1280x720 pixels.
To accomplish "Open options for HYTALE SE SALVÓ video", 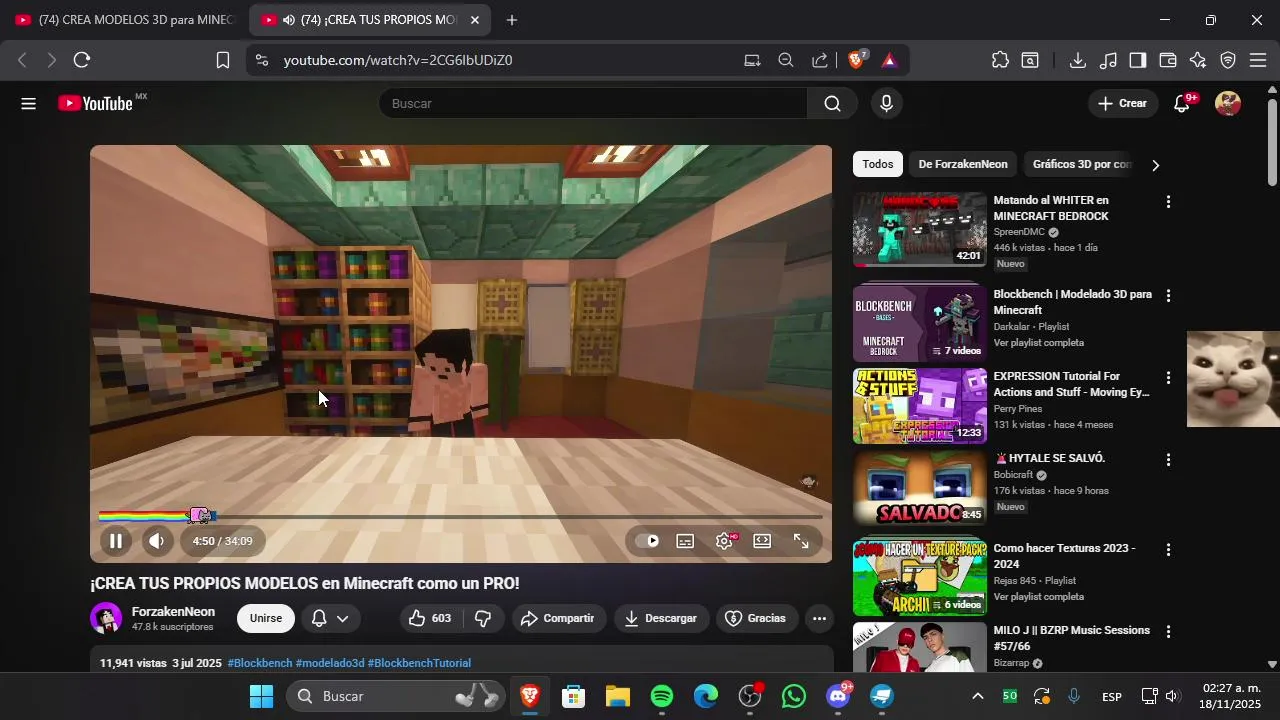I will tap(1168, 460).
